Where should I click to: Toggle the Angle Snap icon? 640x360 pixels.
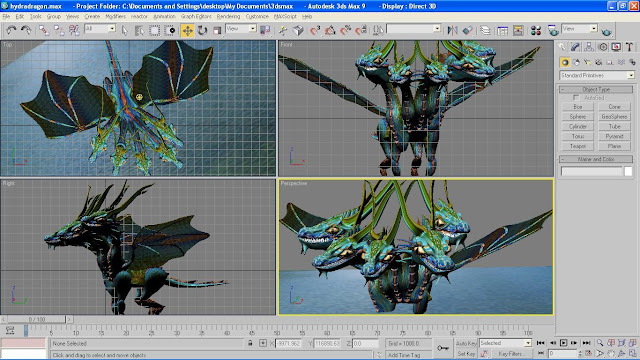(330, 30)
